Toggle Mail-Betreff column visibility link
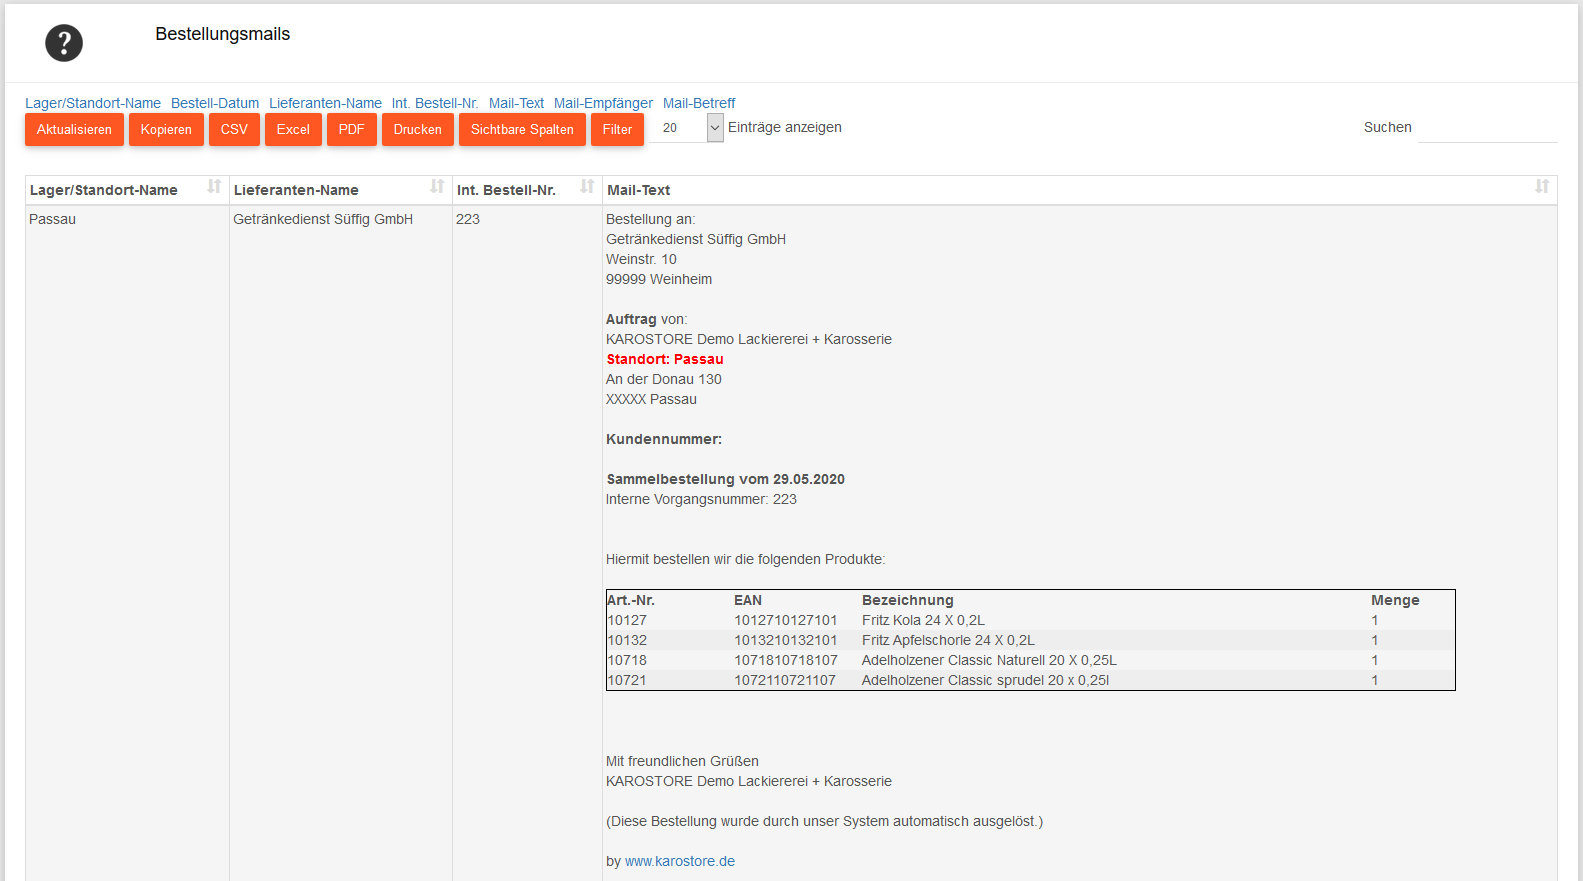The width and height of the screenshot is (1583, 881). [x=699, y=103]
